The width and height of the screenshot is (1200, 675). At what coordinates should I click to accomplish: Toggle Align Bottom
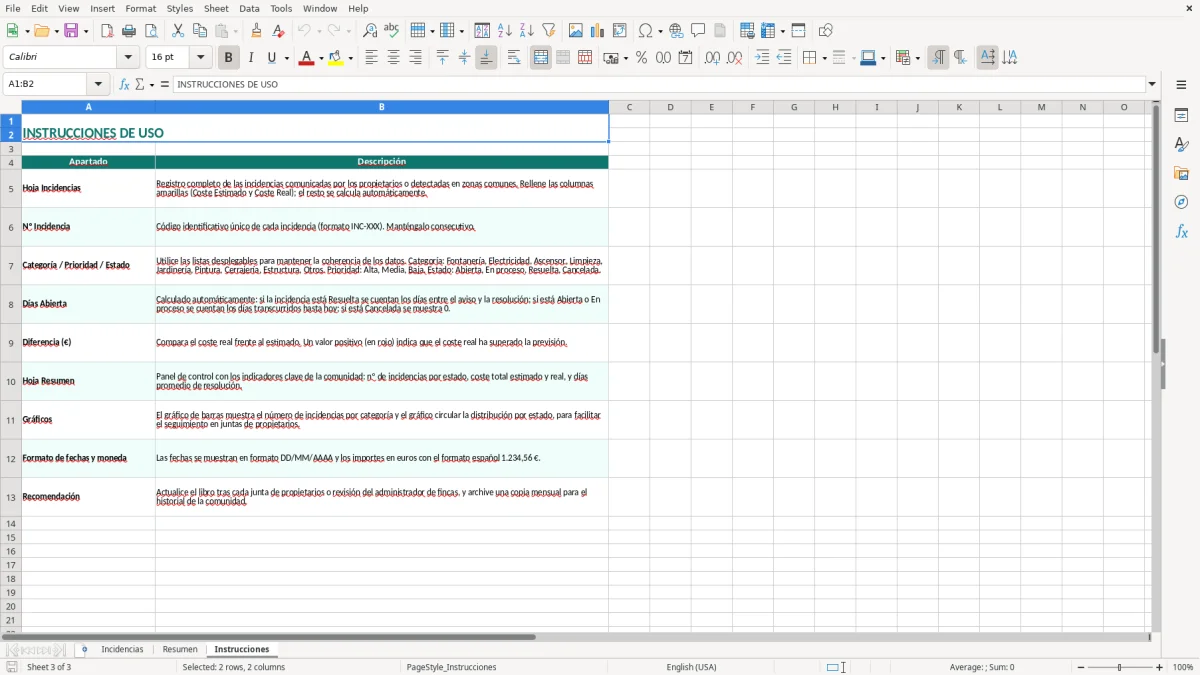[x=486, y=58]
